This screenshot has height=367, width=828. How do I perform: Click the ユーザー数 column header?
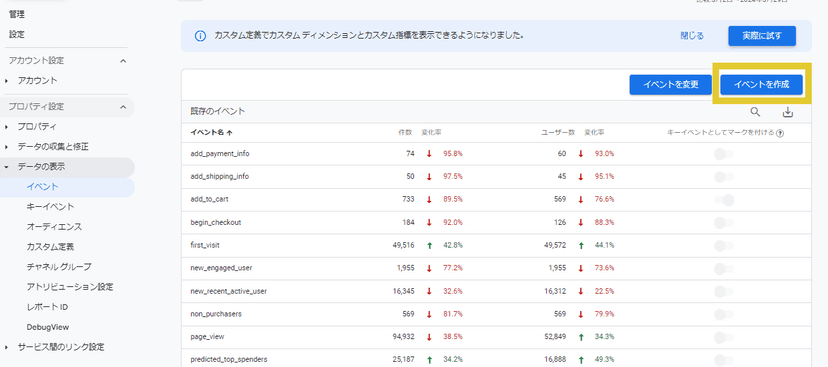(558, 133)
